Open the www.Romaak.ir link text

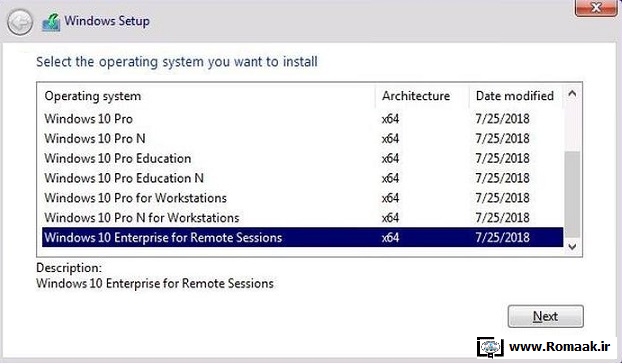pos(559,347)
